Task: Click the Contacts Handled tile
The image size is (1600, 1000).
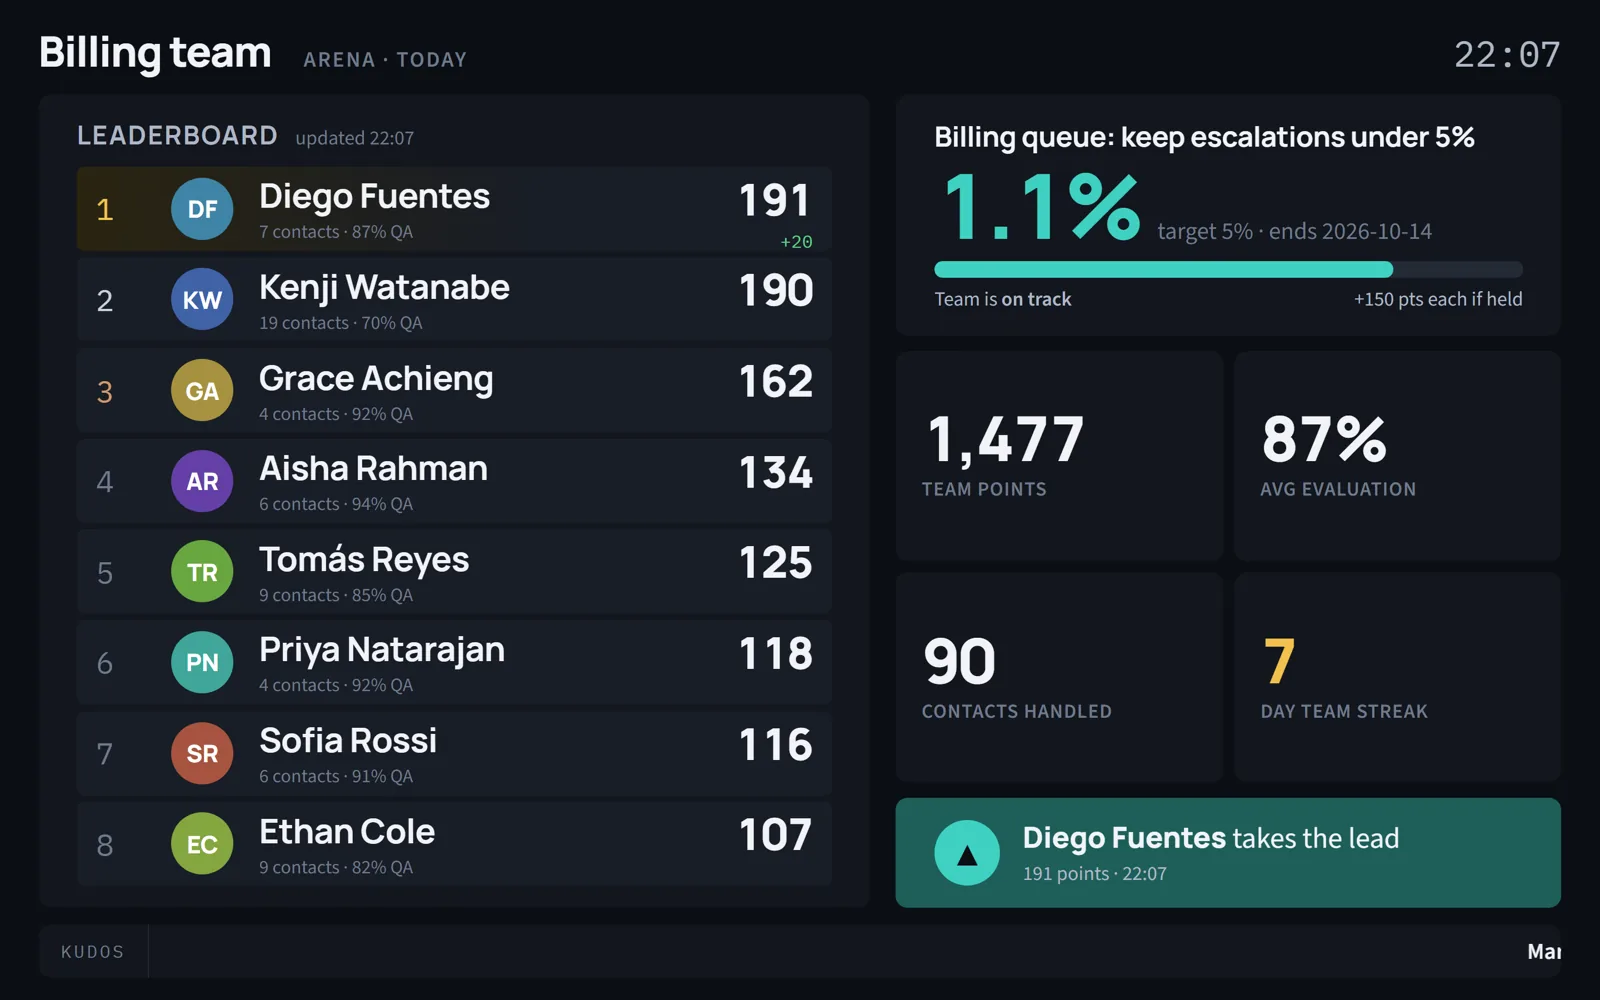Action: pyautogui.click(x=1059, y=677)
